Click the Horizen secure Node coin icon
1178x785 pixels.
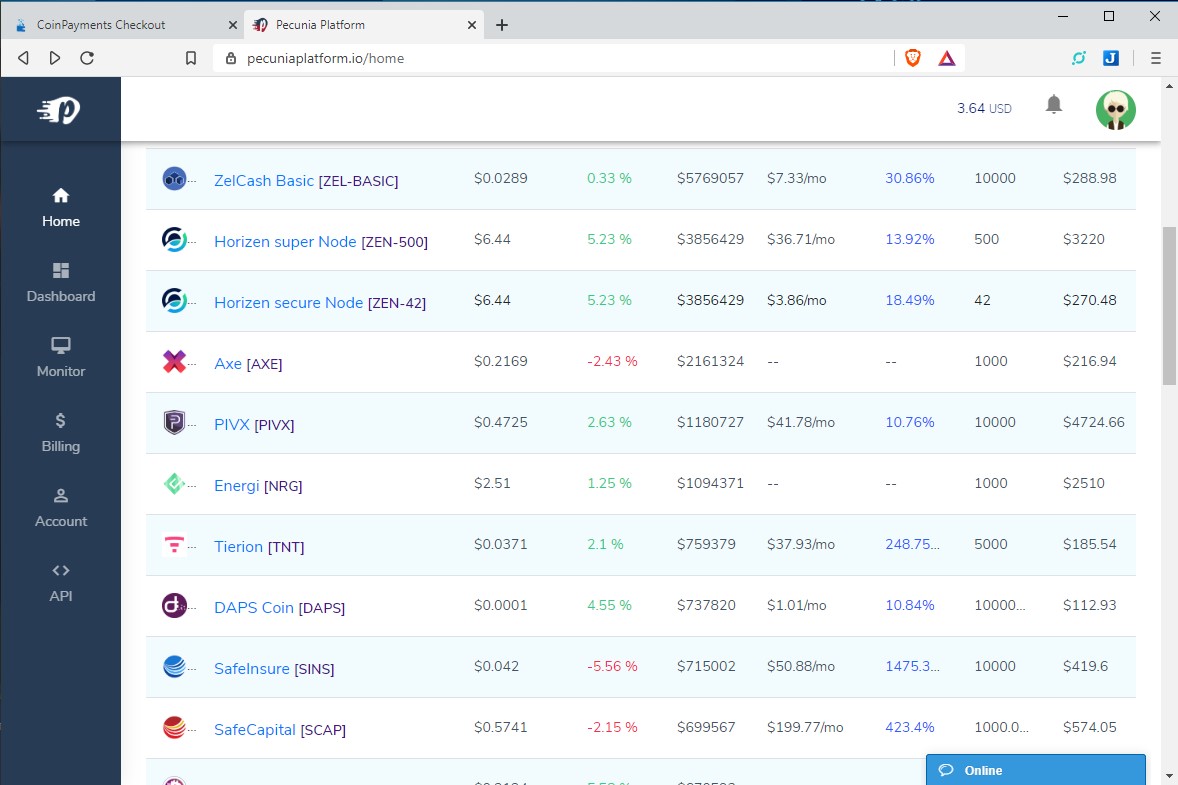[x=174, y=300]
